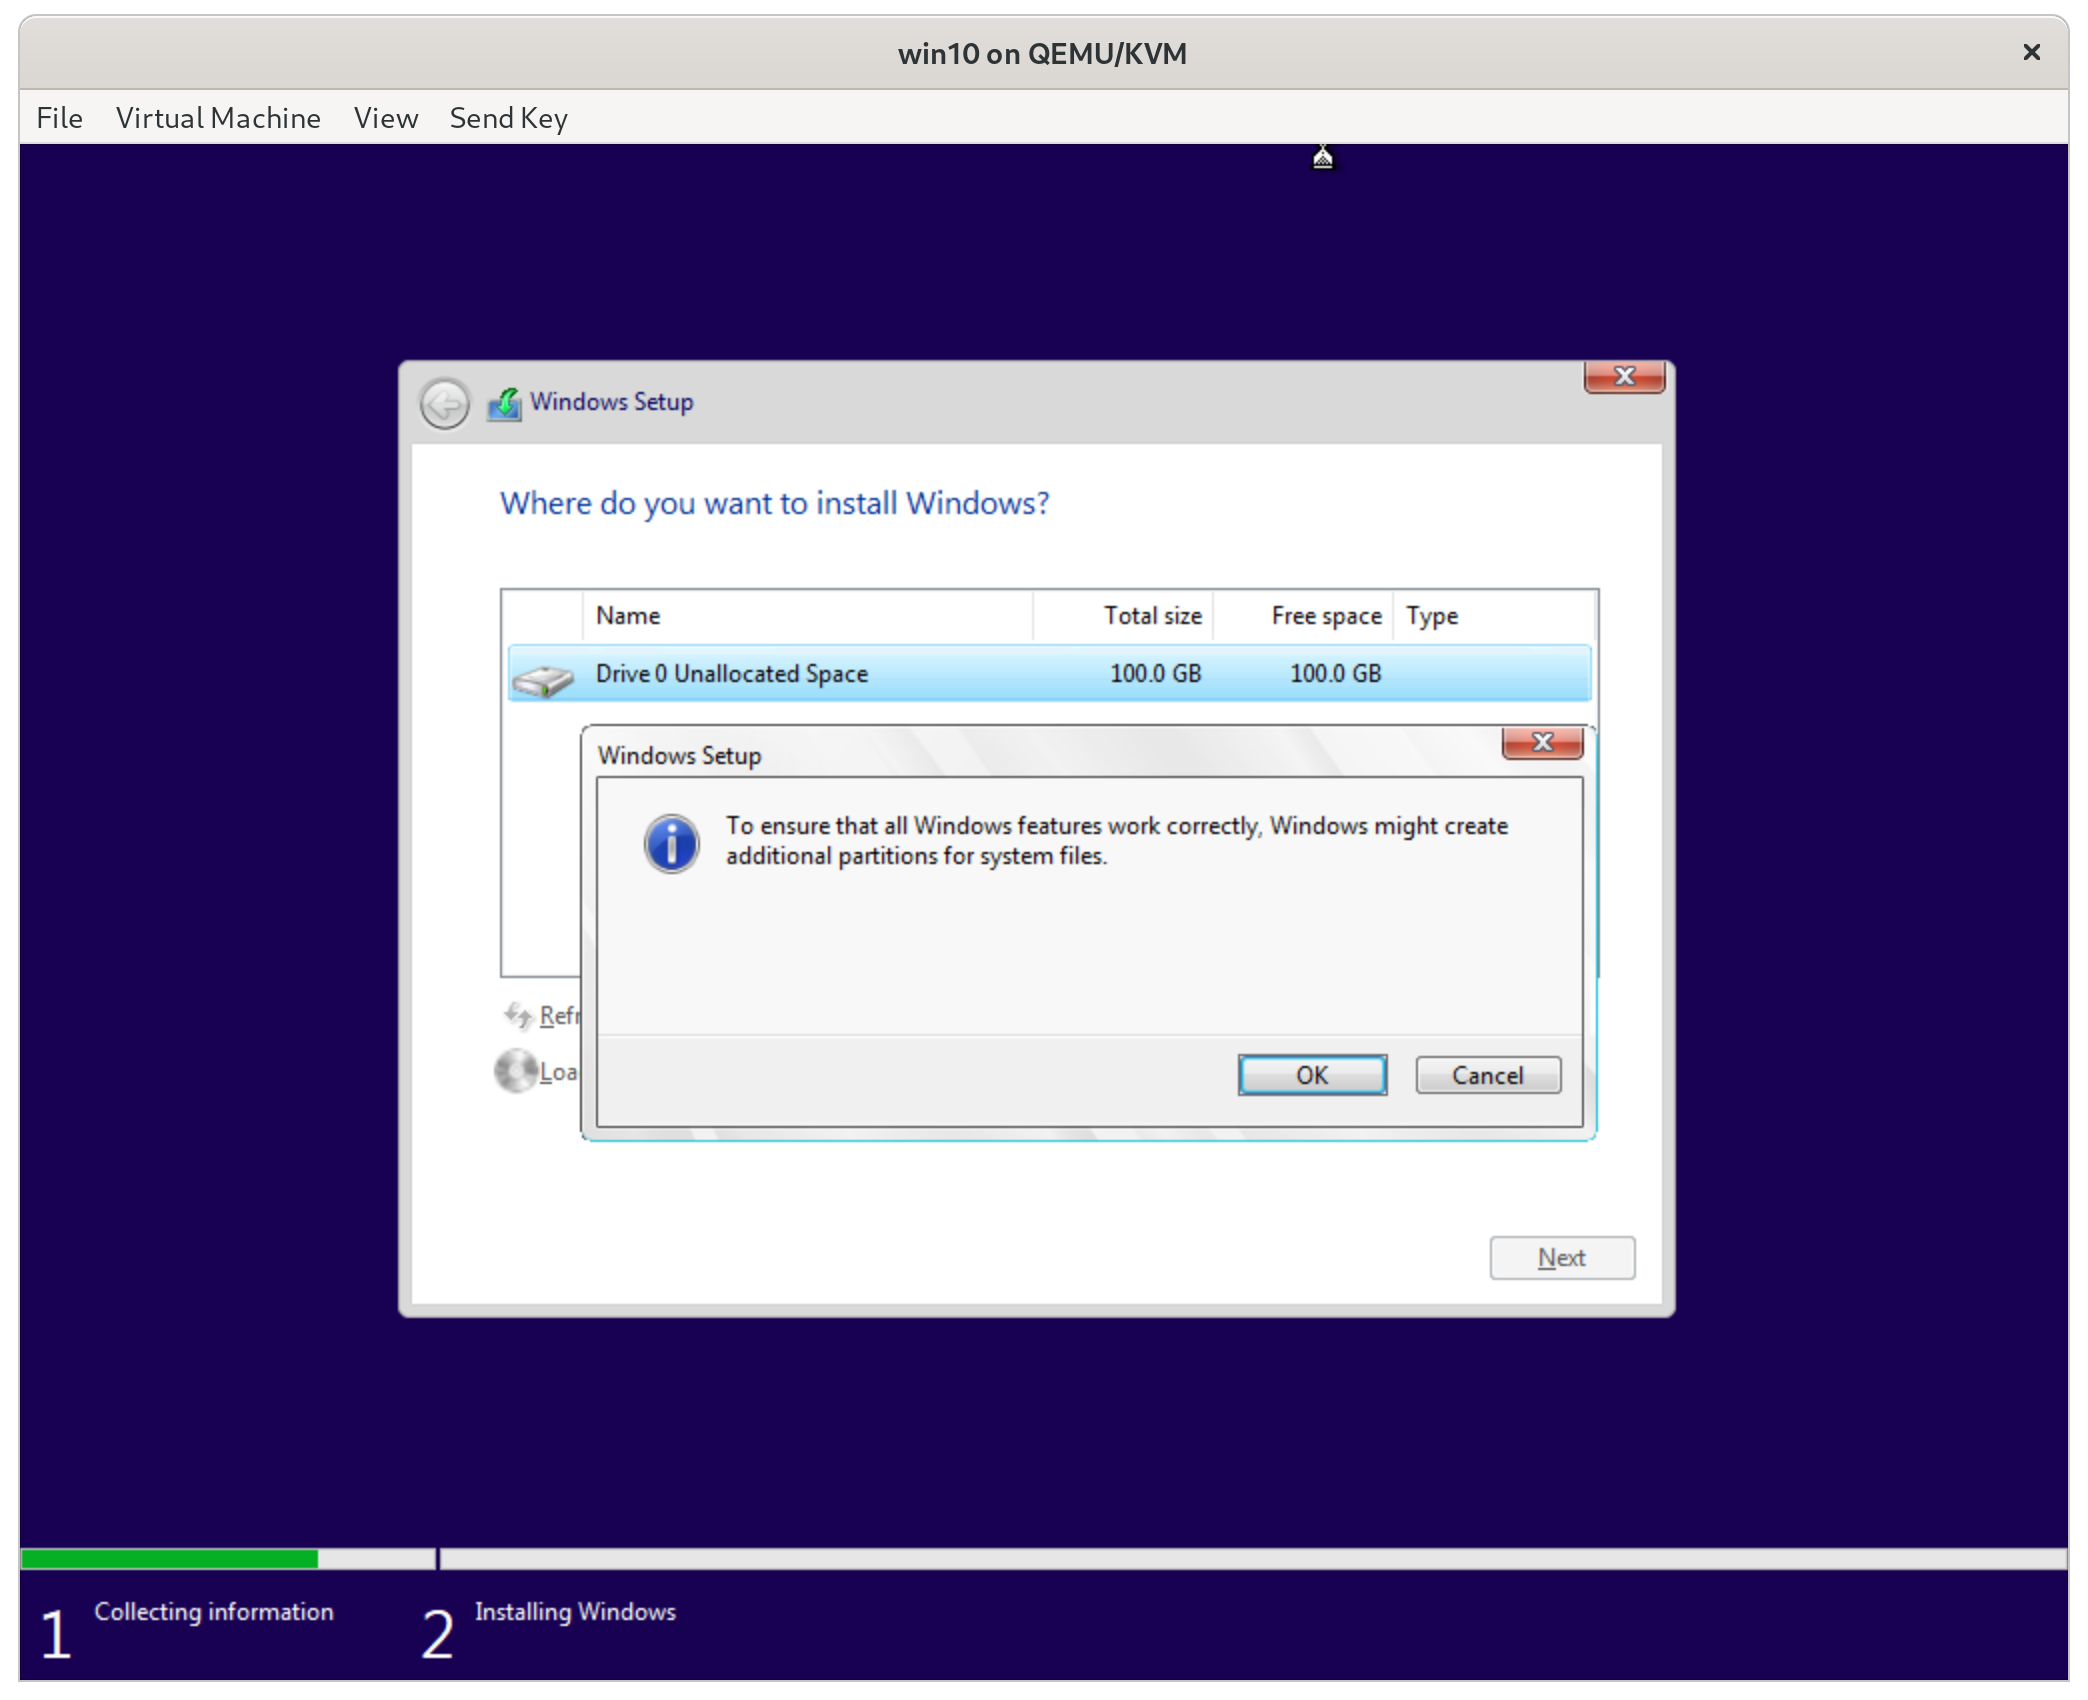The image size is (2088, 1700).
Task: Click the Next button
Action: point(1561,1258)
